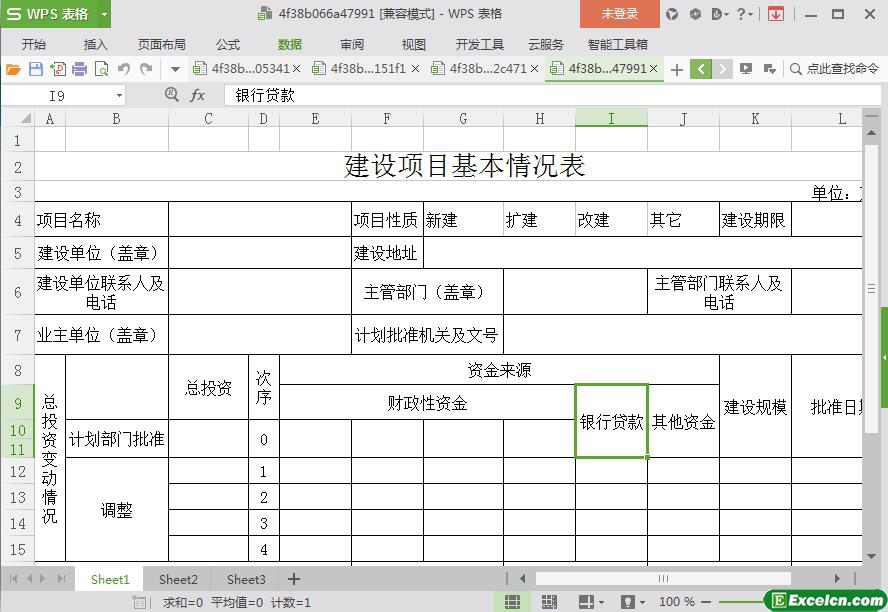Expand the quick access toolbar dropdown
The height and width of the screenshot is (612, 888).
175,70
